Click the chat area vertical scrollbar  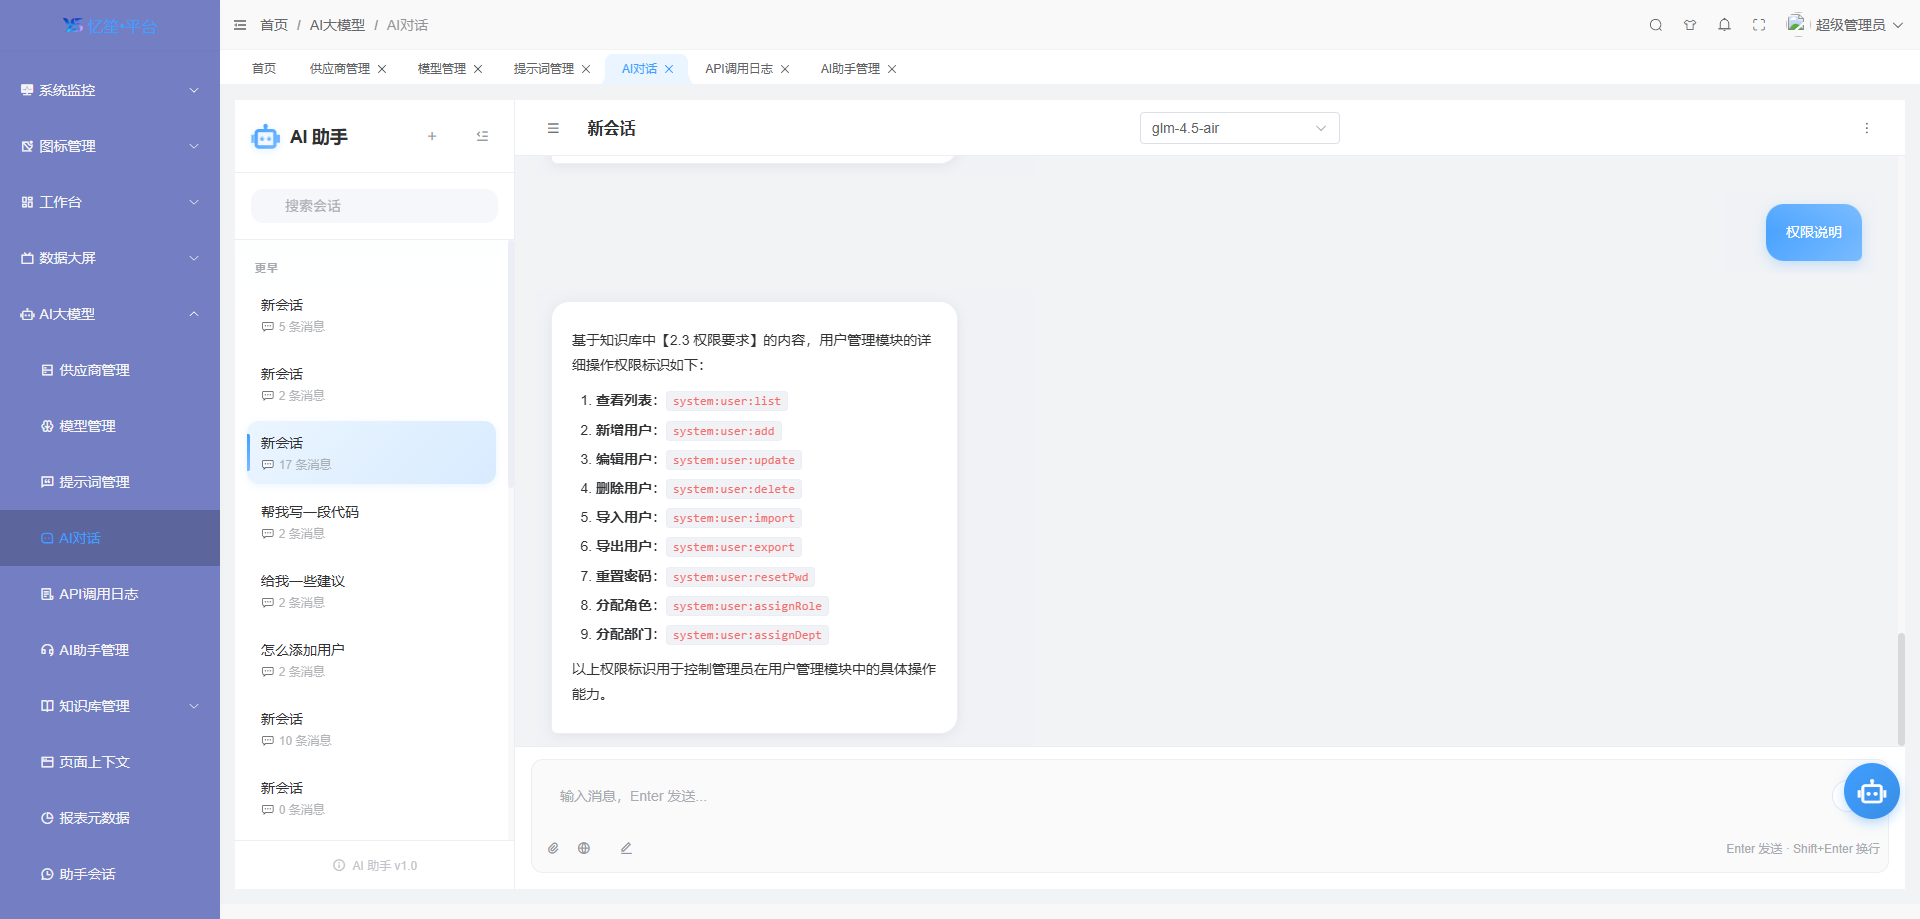point(1901,689)
